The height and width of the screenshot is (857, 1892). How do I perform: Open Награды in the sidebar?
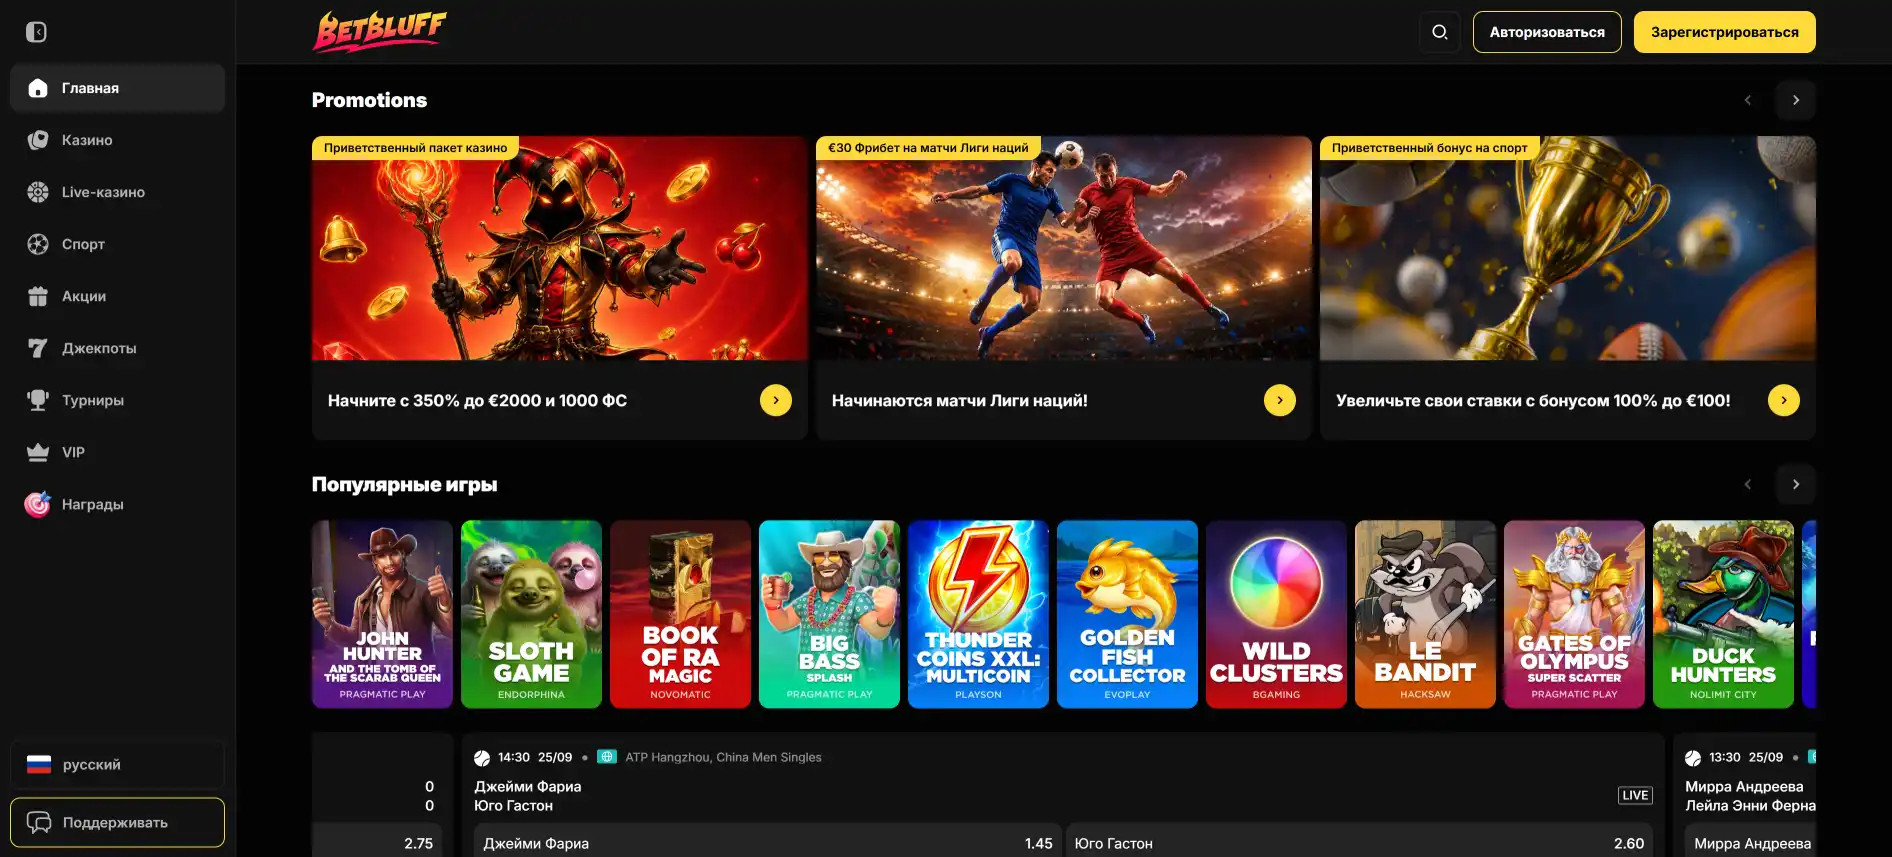(x=118, y=504)
